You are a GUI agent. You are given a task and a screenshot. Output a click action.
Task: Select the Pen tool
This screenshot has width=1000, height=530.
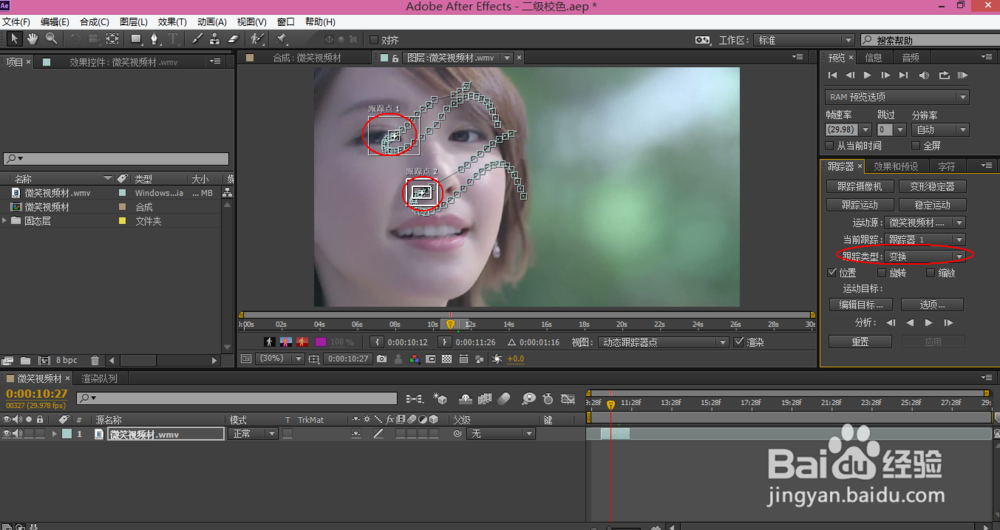(154, 39)
